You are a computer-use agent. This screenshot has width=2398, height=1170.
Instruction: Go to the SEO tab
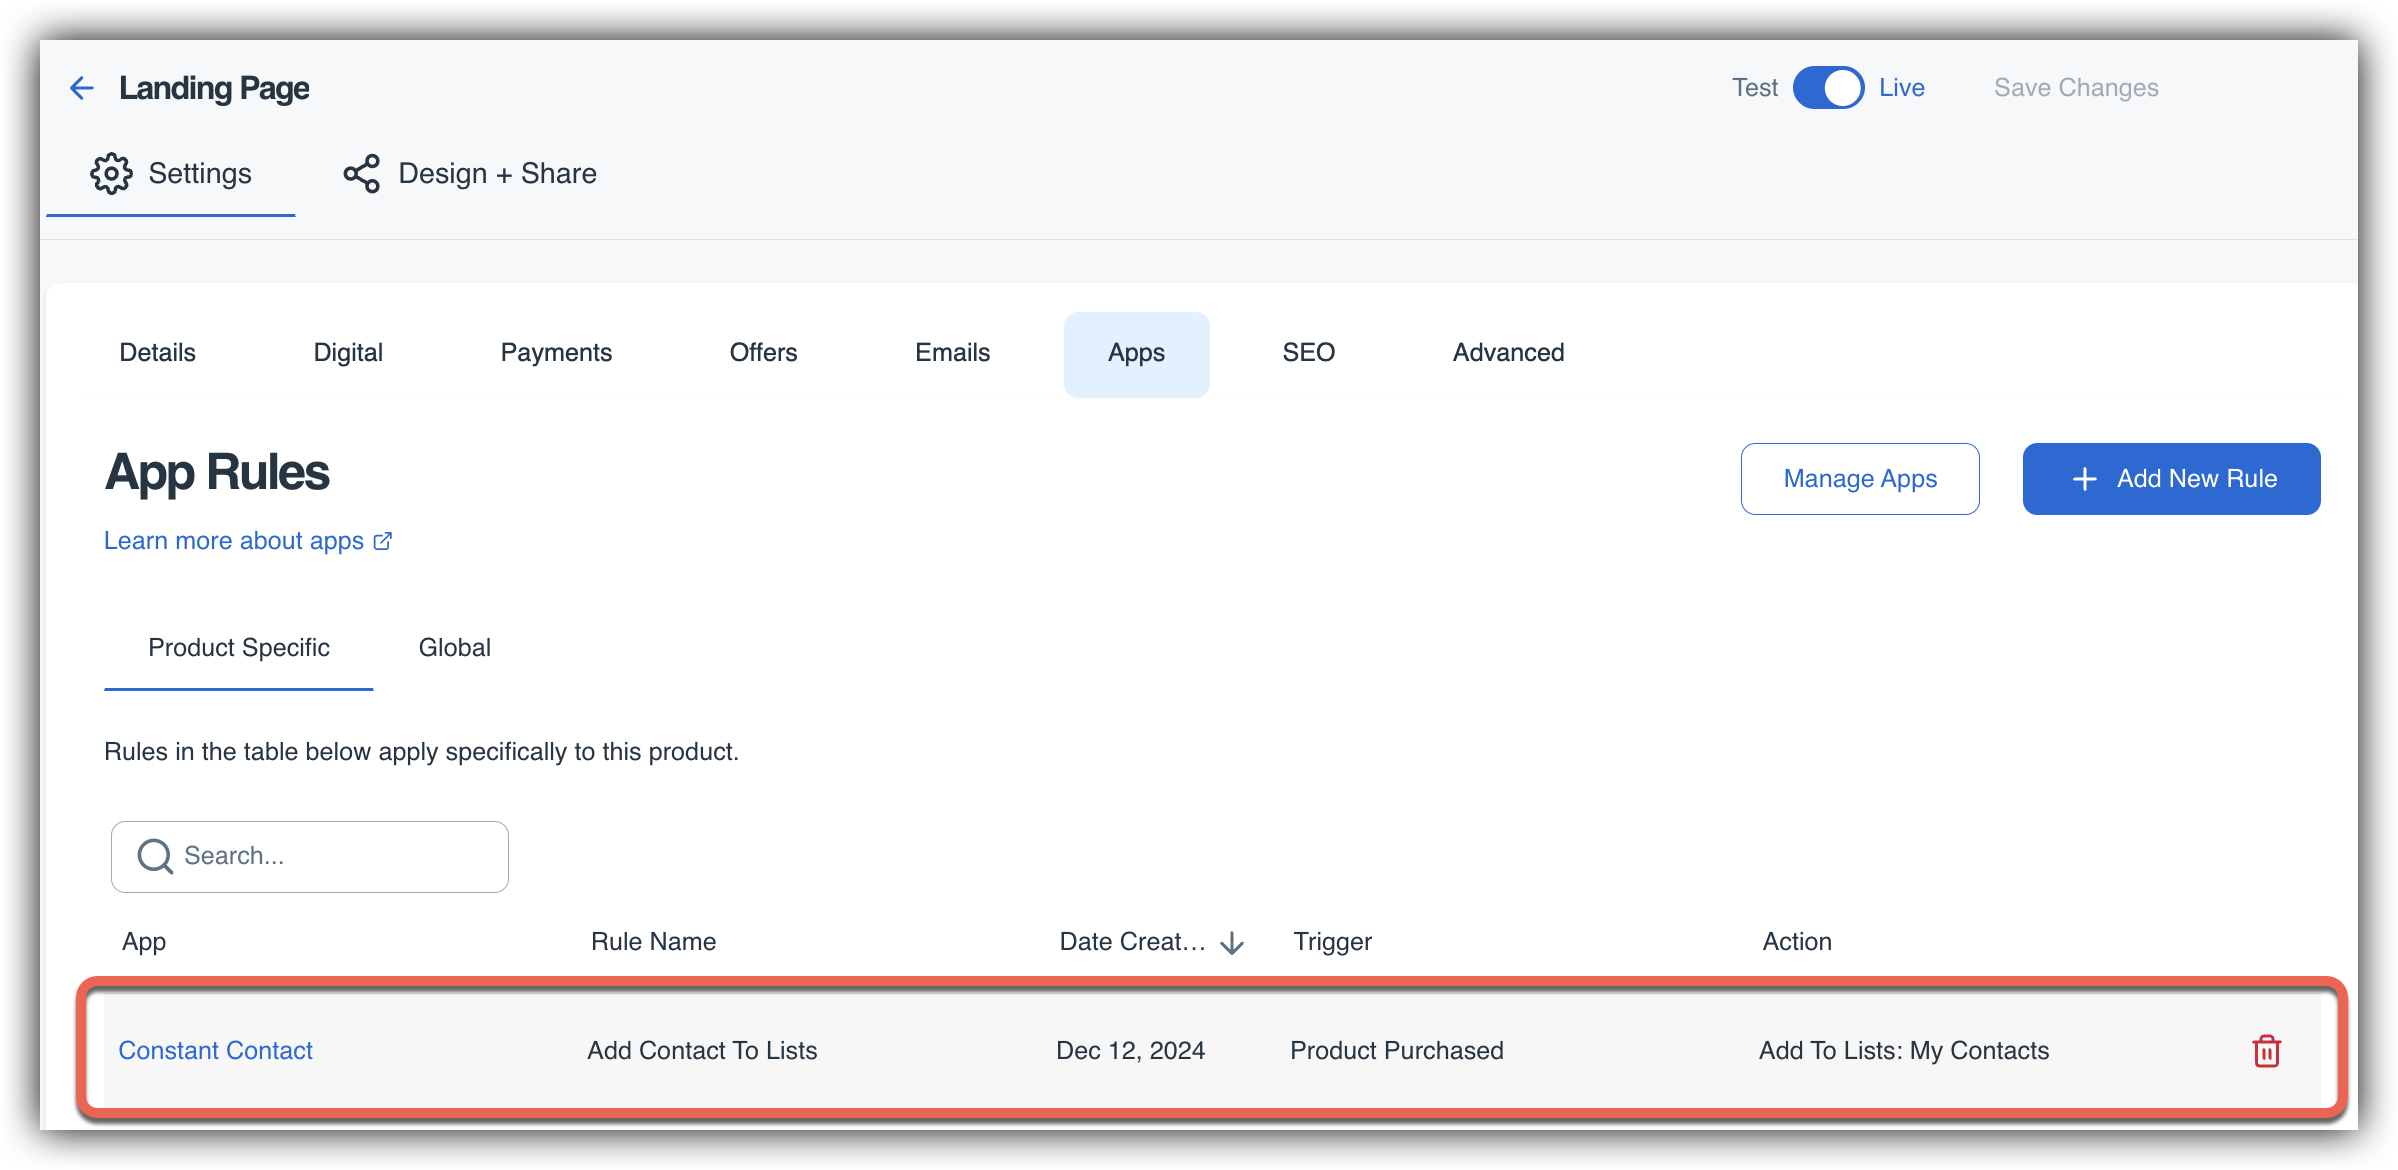coord(1308,353)
